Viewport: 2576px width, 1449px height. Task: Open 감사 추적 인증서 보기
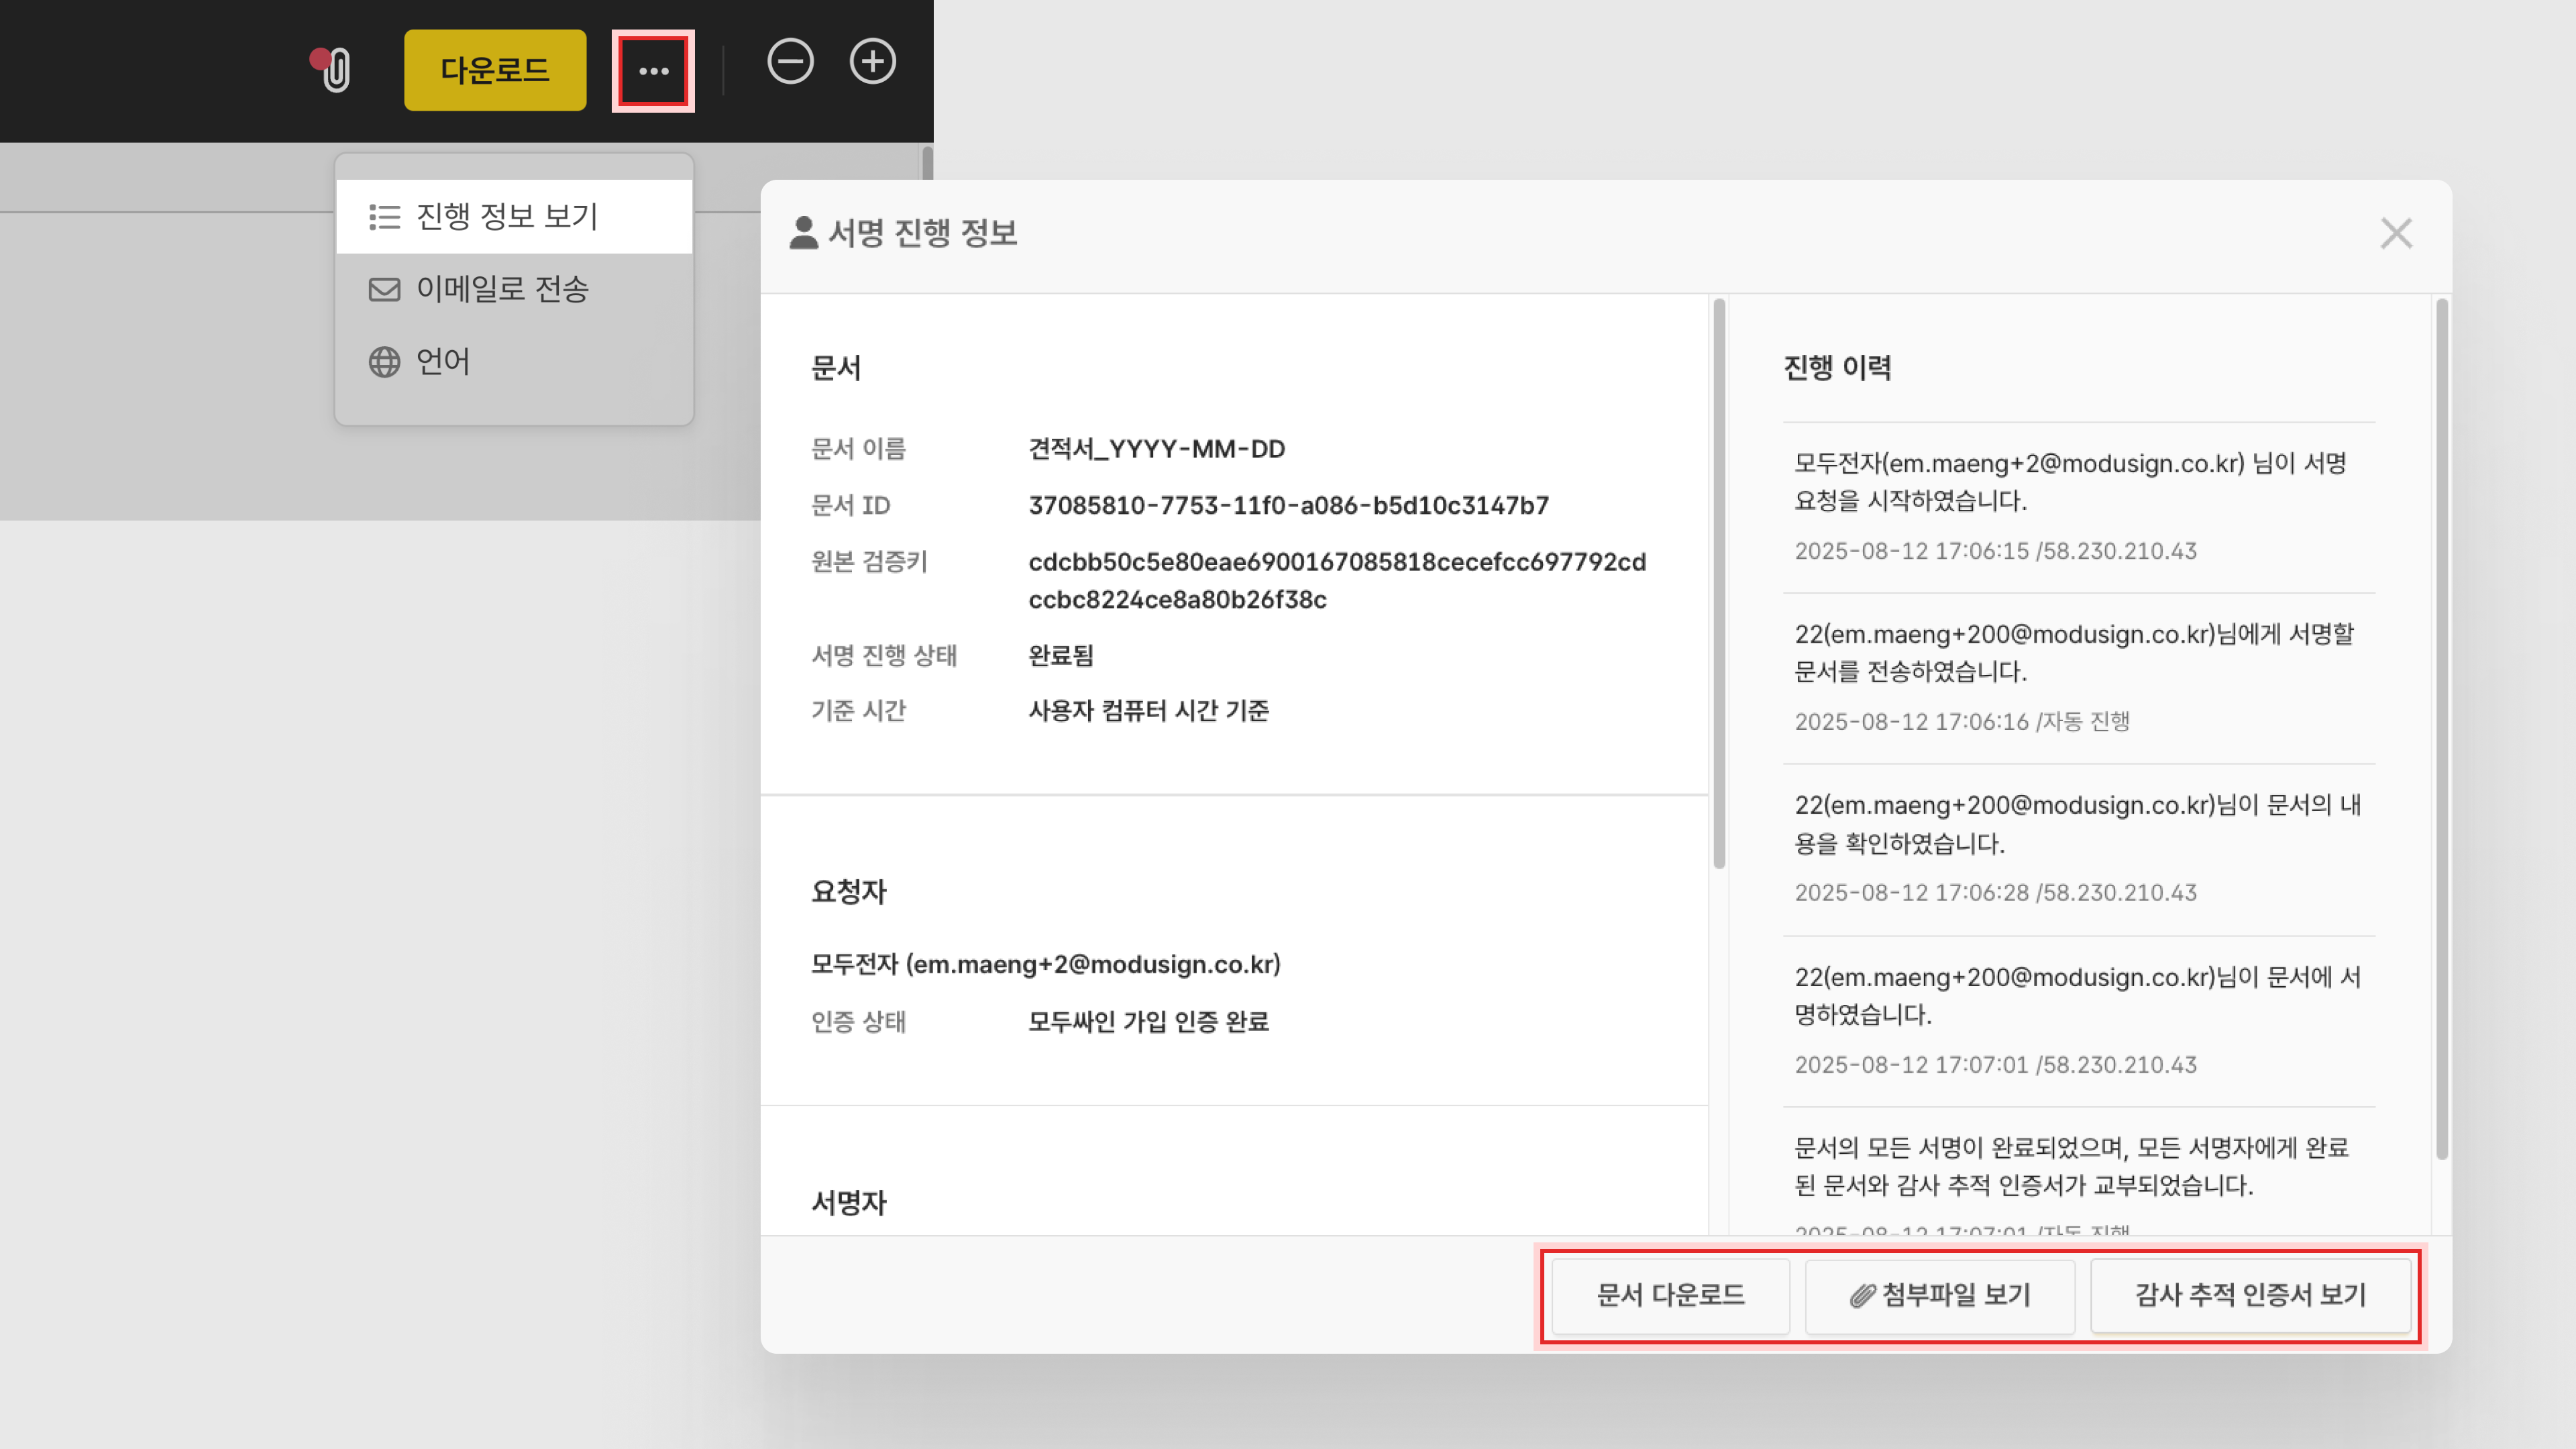2250,1295
